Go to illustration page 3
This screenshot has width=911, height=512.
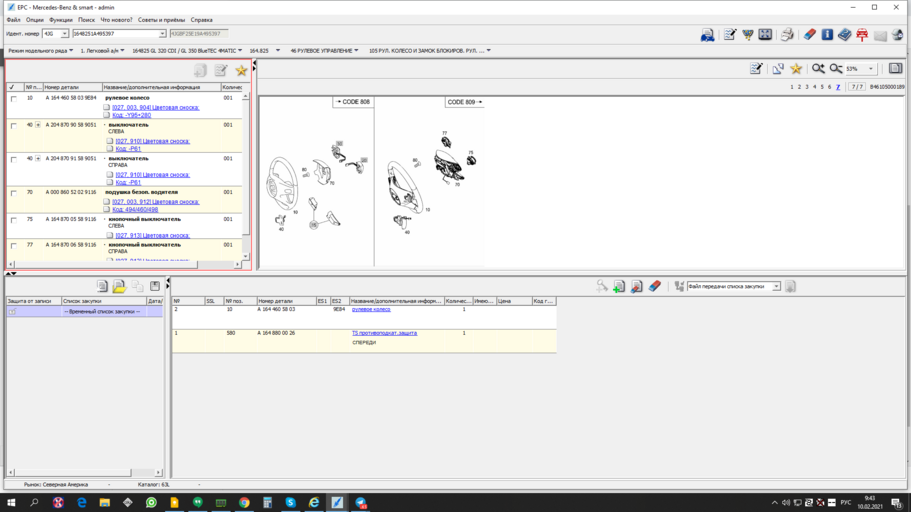pyautogui.click(x=806, y=87)
